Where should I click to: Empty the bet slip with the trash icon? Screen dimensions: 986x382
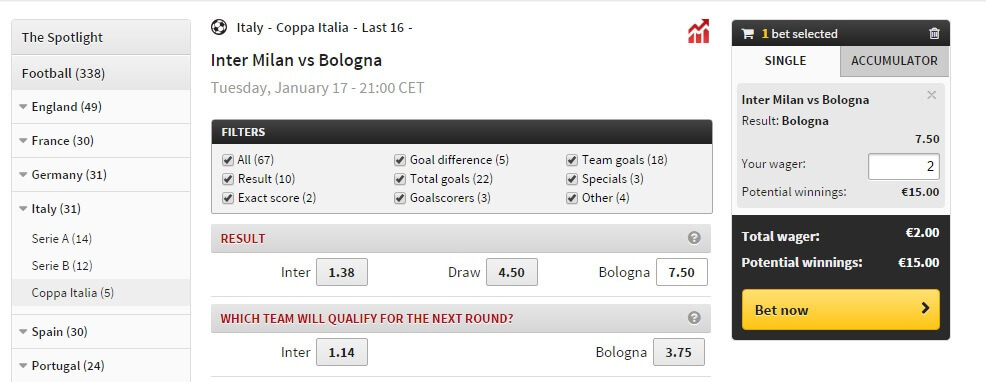[934, 34]
